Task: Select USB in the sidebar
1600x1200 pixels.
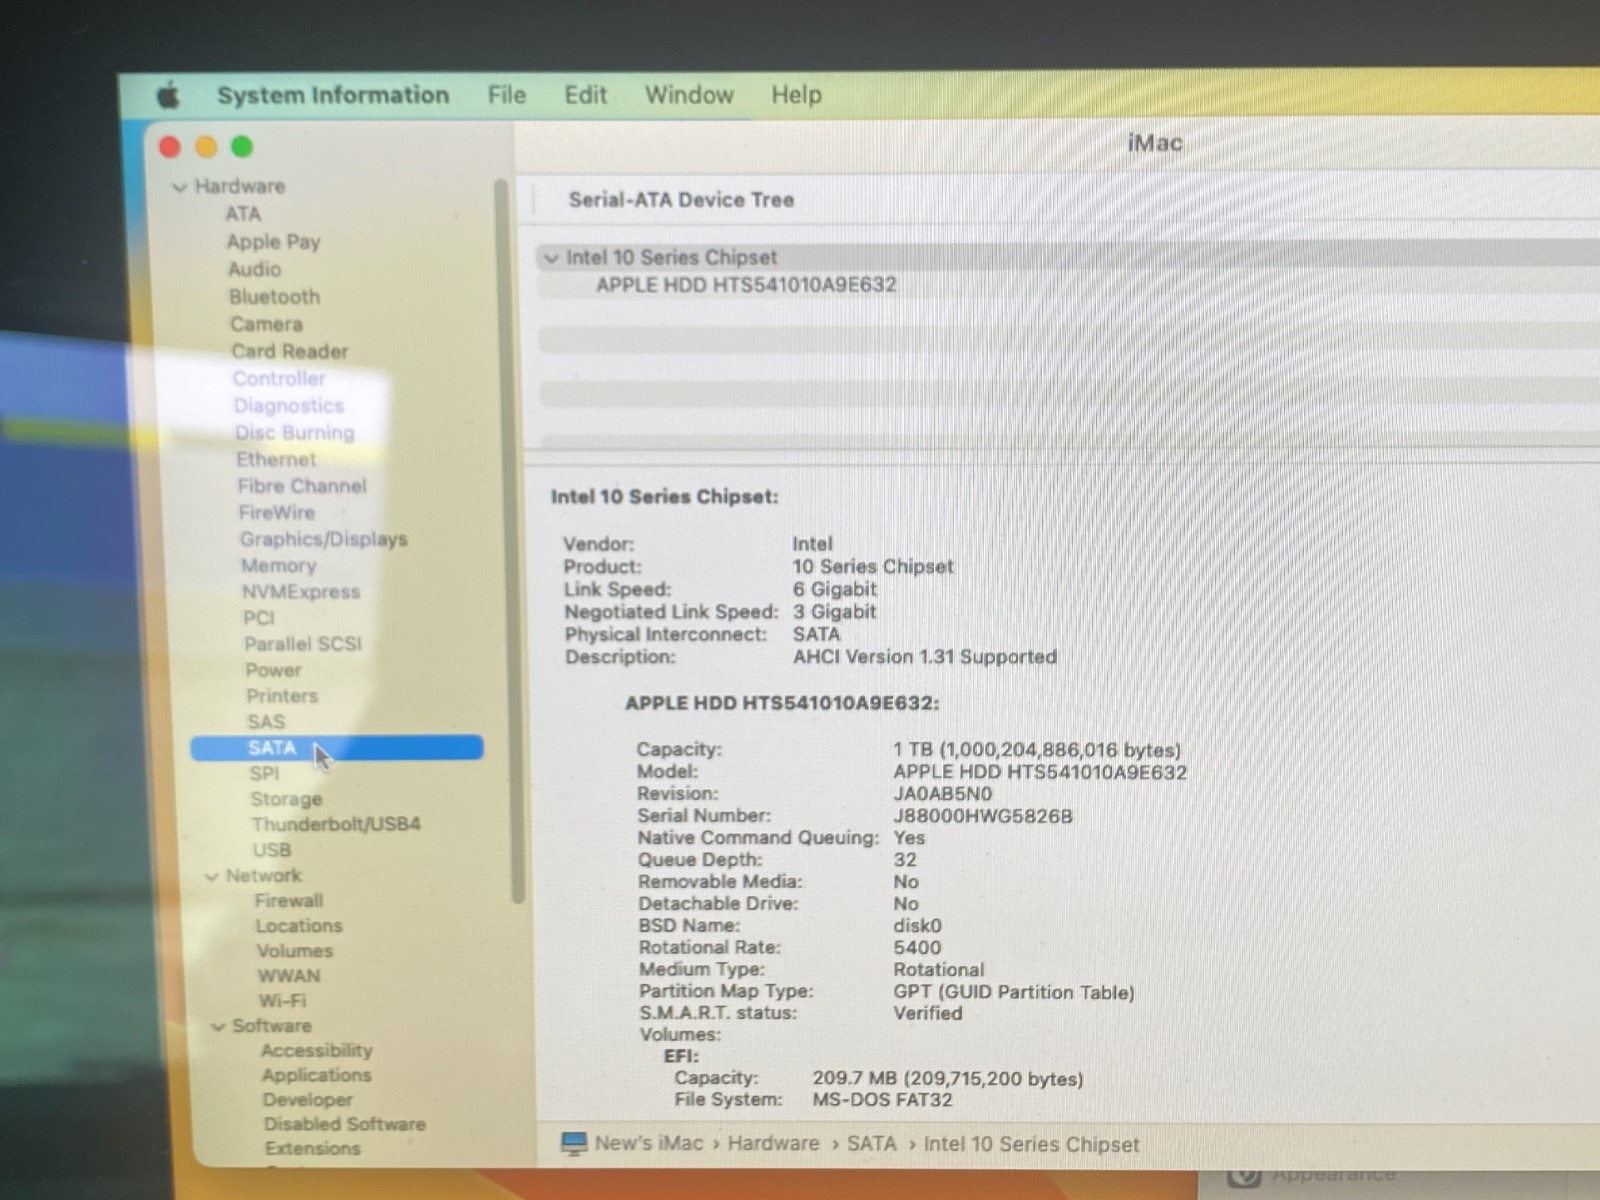Action: pos(272,850)
